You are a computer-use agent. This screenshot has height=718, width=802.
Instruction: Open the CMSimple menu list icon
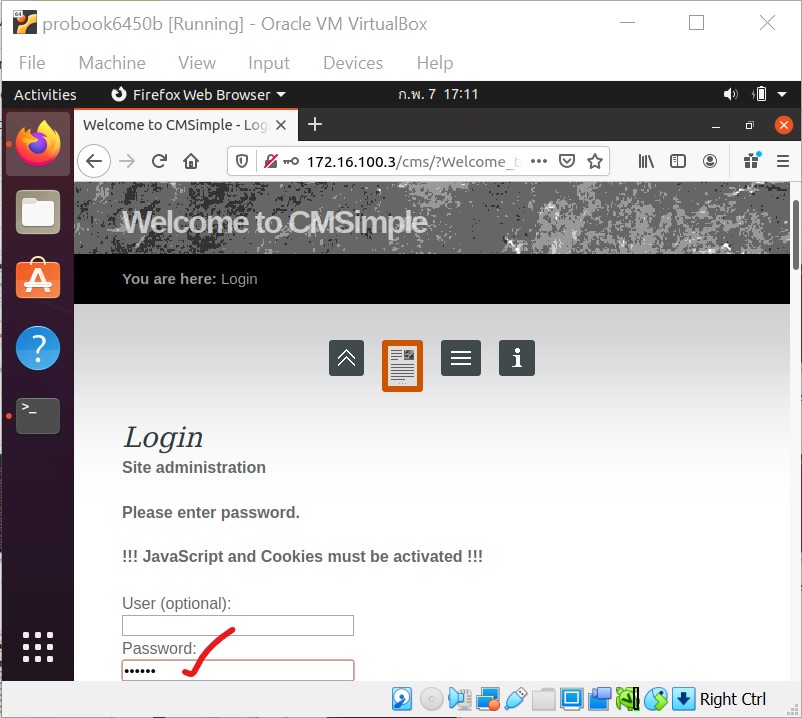[x=461, y=358]
